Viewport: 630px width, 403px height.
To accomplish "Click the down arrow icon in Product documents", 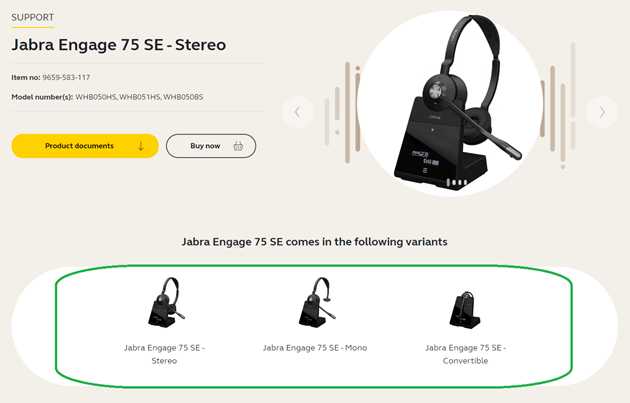I will click(141, 146).
